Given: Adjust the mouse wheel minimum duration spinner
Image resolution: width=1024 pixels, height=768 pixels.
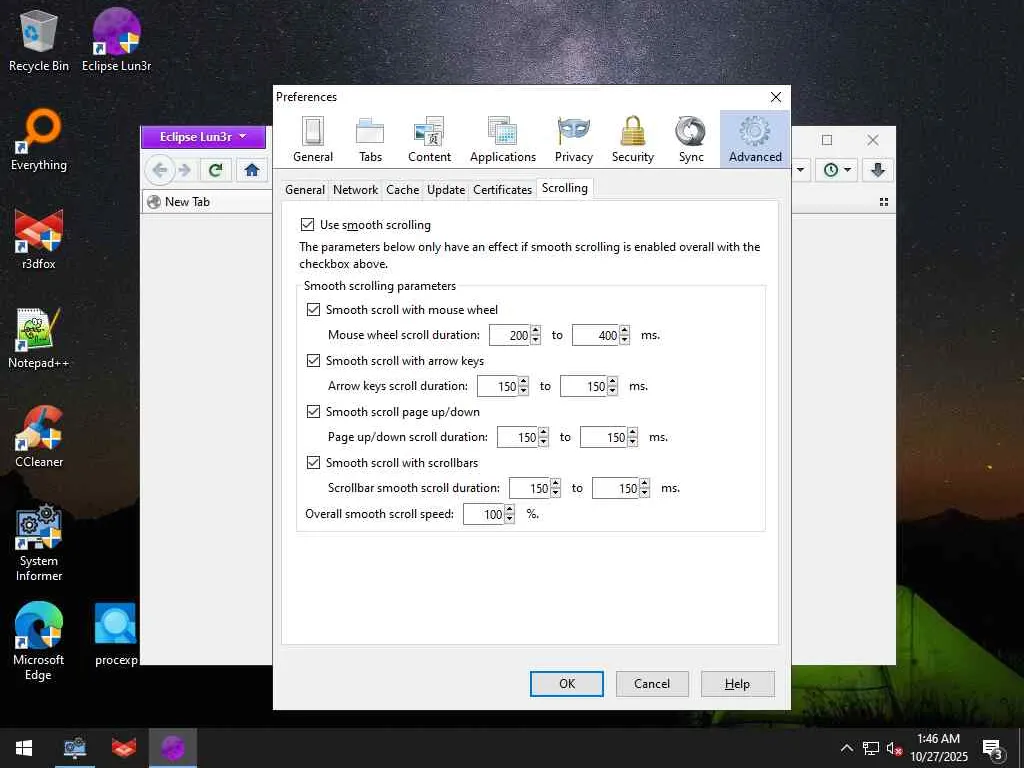Looking at the screenshot, I should click(x=536, y=335).
